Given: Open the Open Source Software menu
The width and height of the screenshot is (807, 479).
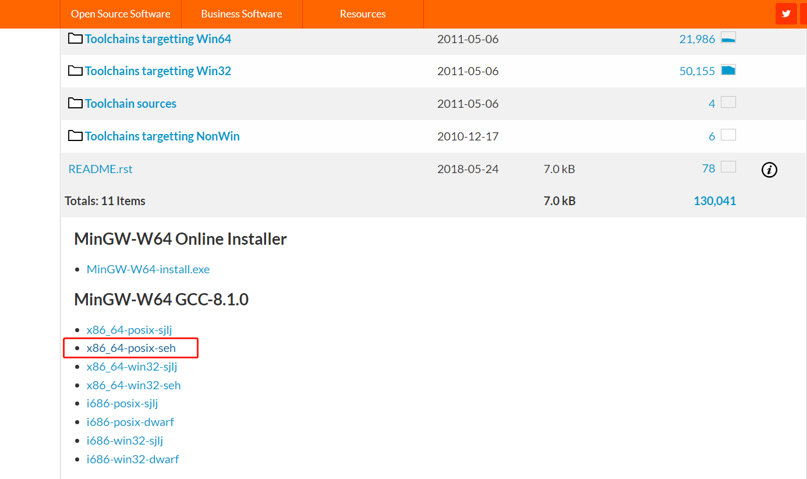Looking at the screenshot, I should (x=120, y=14).
